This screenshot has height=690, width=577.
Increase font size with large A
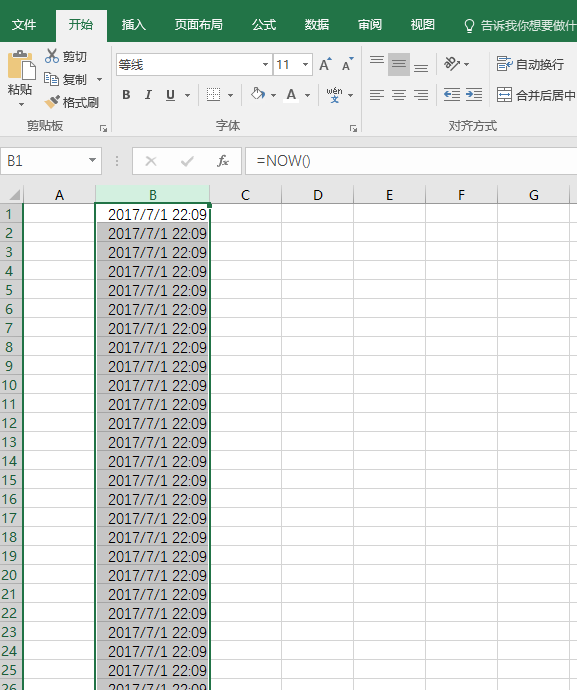tap(325, 65)
